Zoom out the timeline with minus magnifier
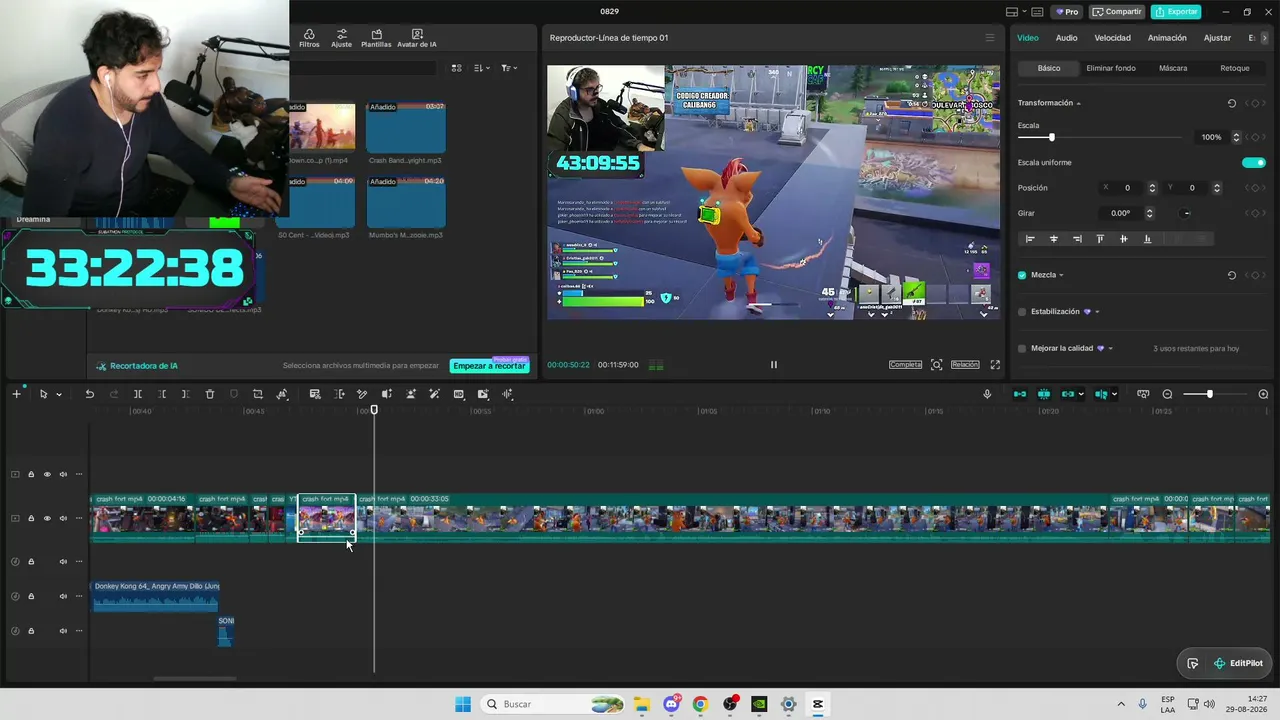 point(1167,394)
